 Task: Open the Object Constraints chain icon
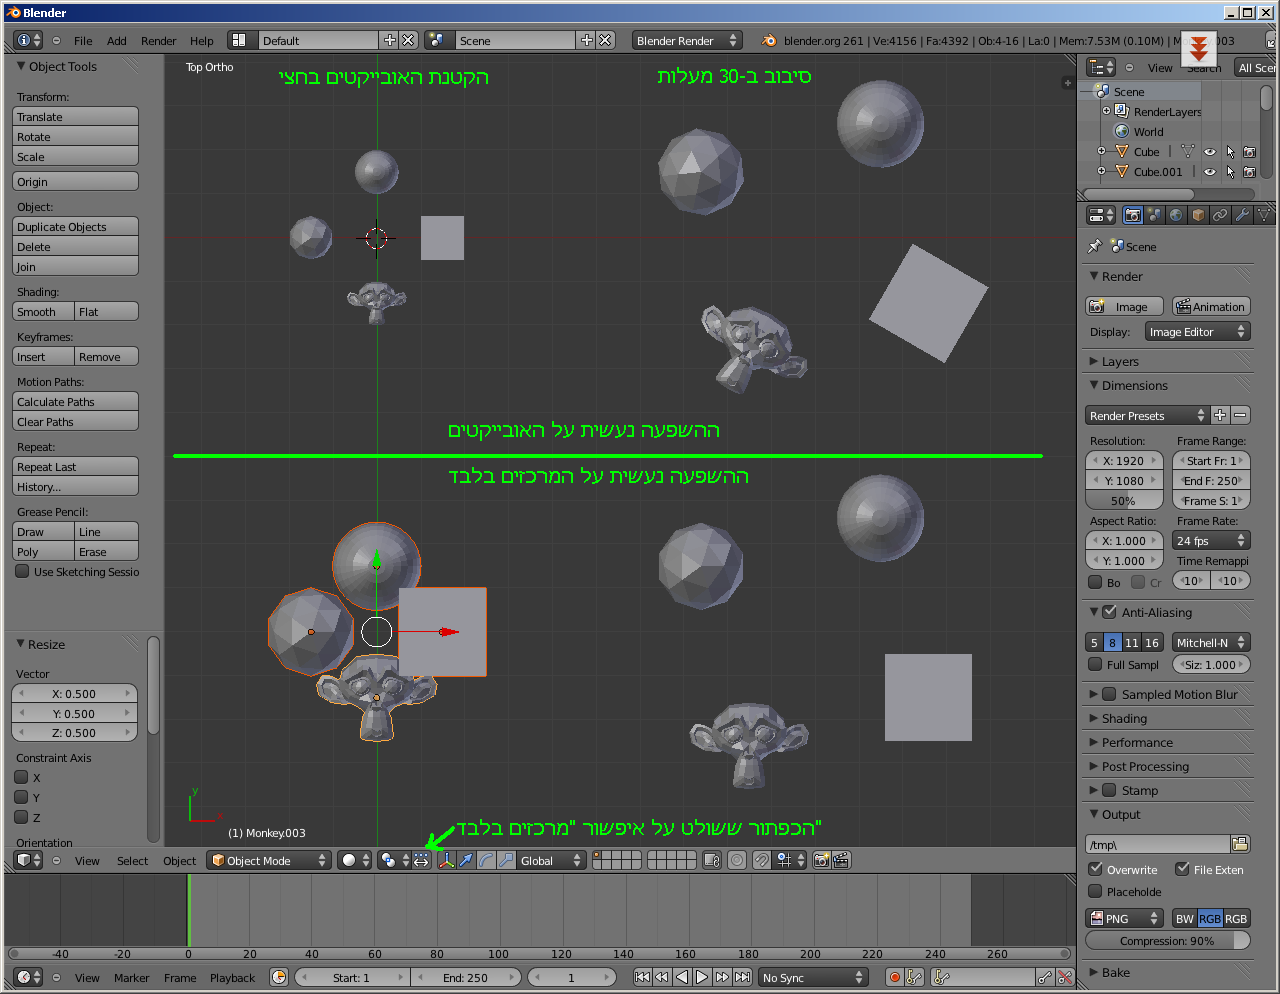(1220, 215)
